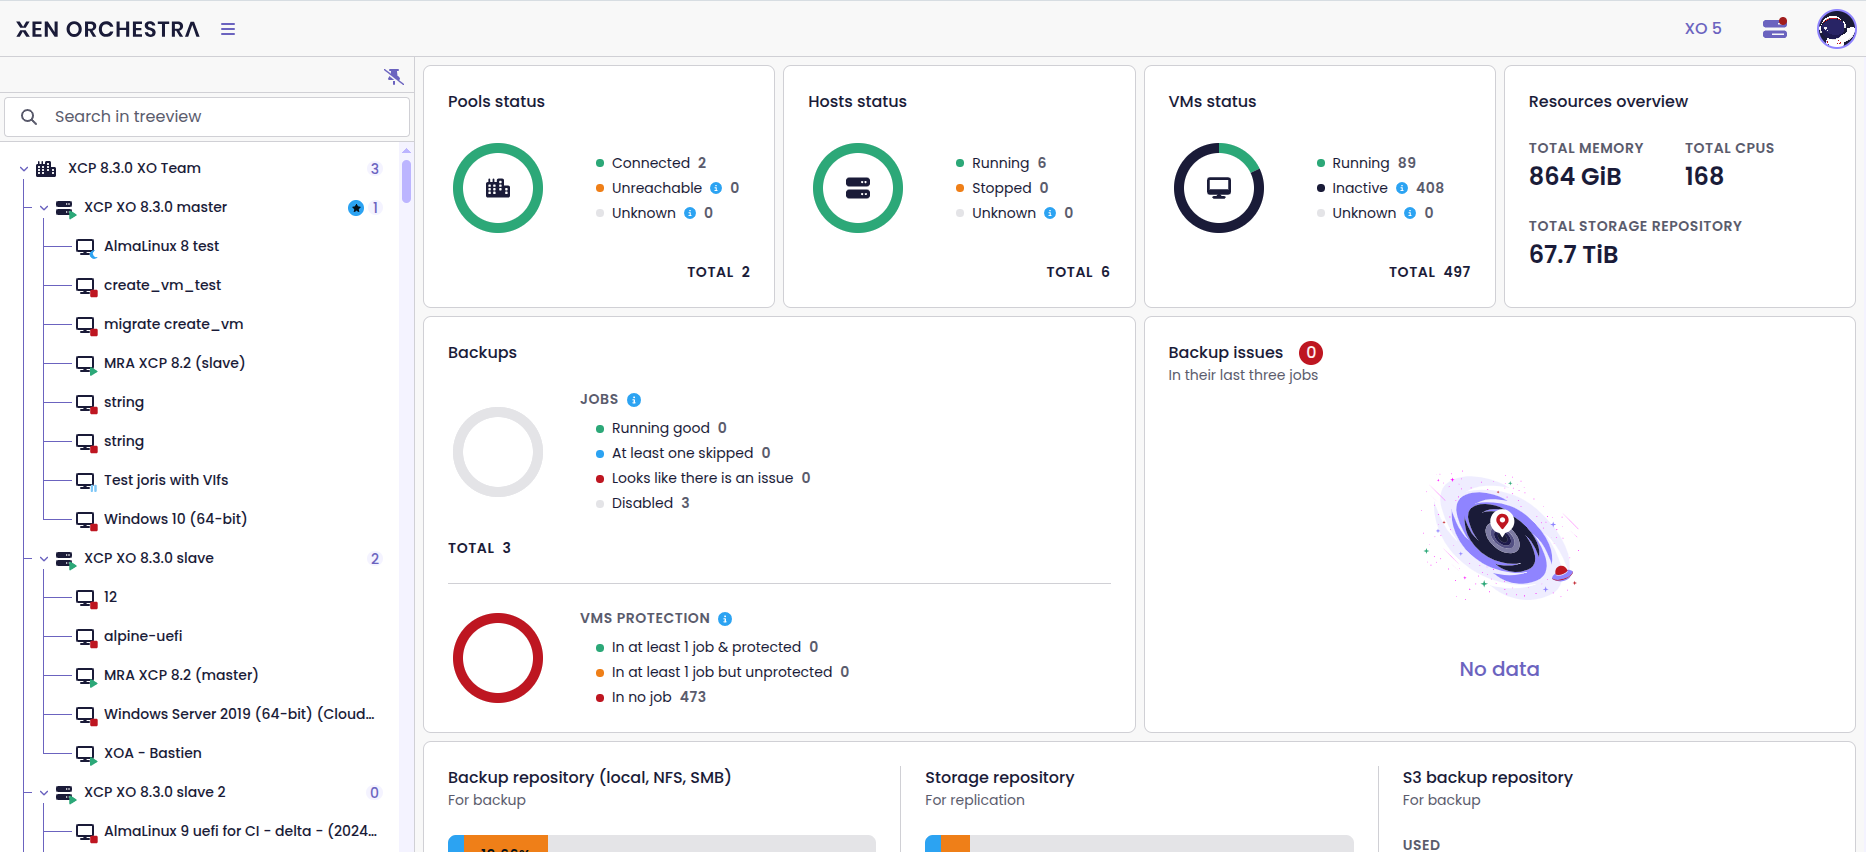Click the backup JOBS info icon
The width and height of the screenshot is (1866, 852).
tap(634, 400)
